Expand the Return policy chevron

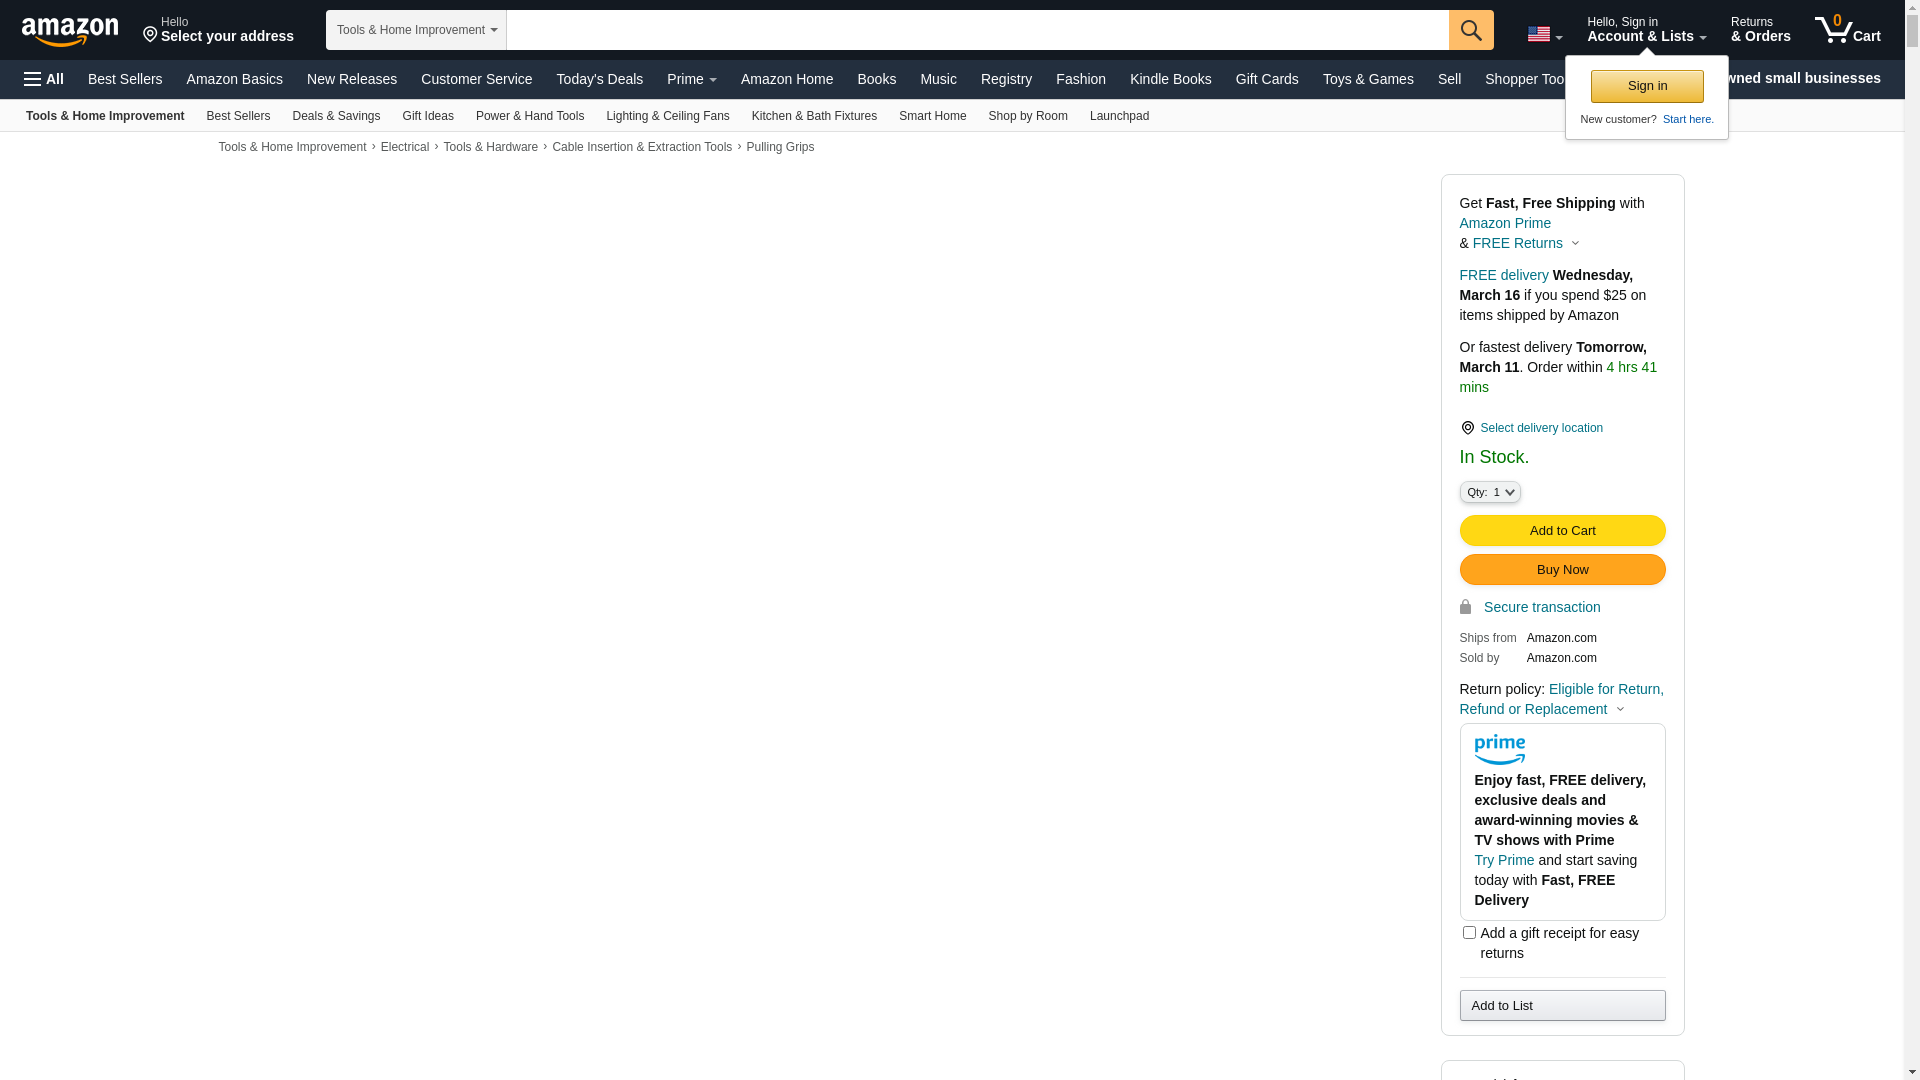click(x=1620, y=709)
